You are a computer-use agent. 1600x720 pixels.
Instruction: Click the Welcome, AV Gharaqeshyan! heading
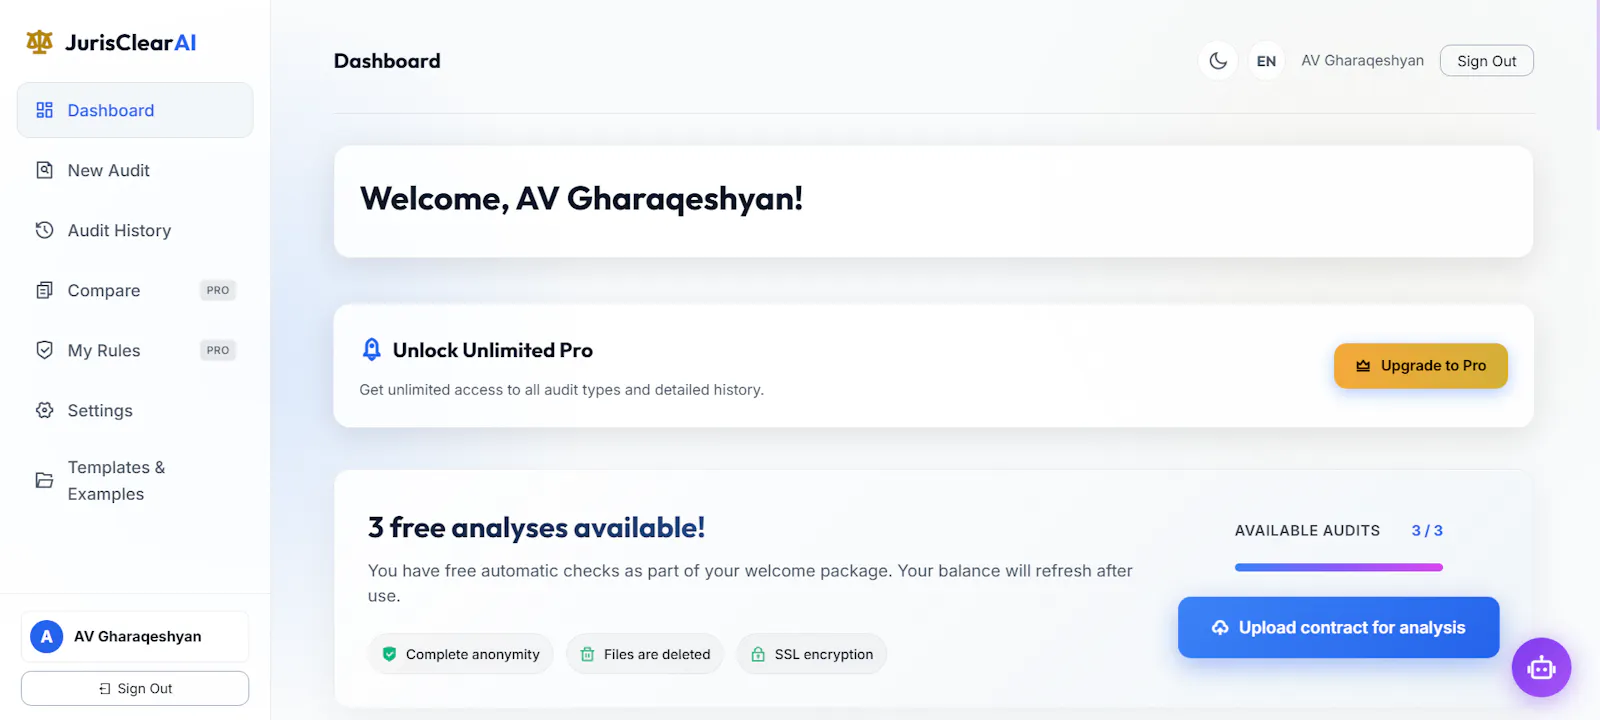pos(582,199)
